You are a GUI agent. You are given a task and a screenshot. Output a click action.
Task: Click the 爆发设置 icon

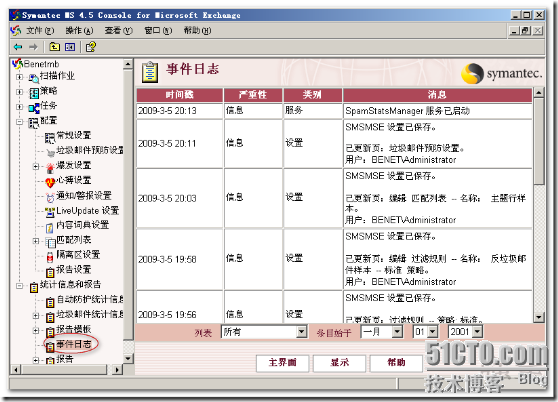(x=50, y=168)
